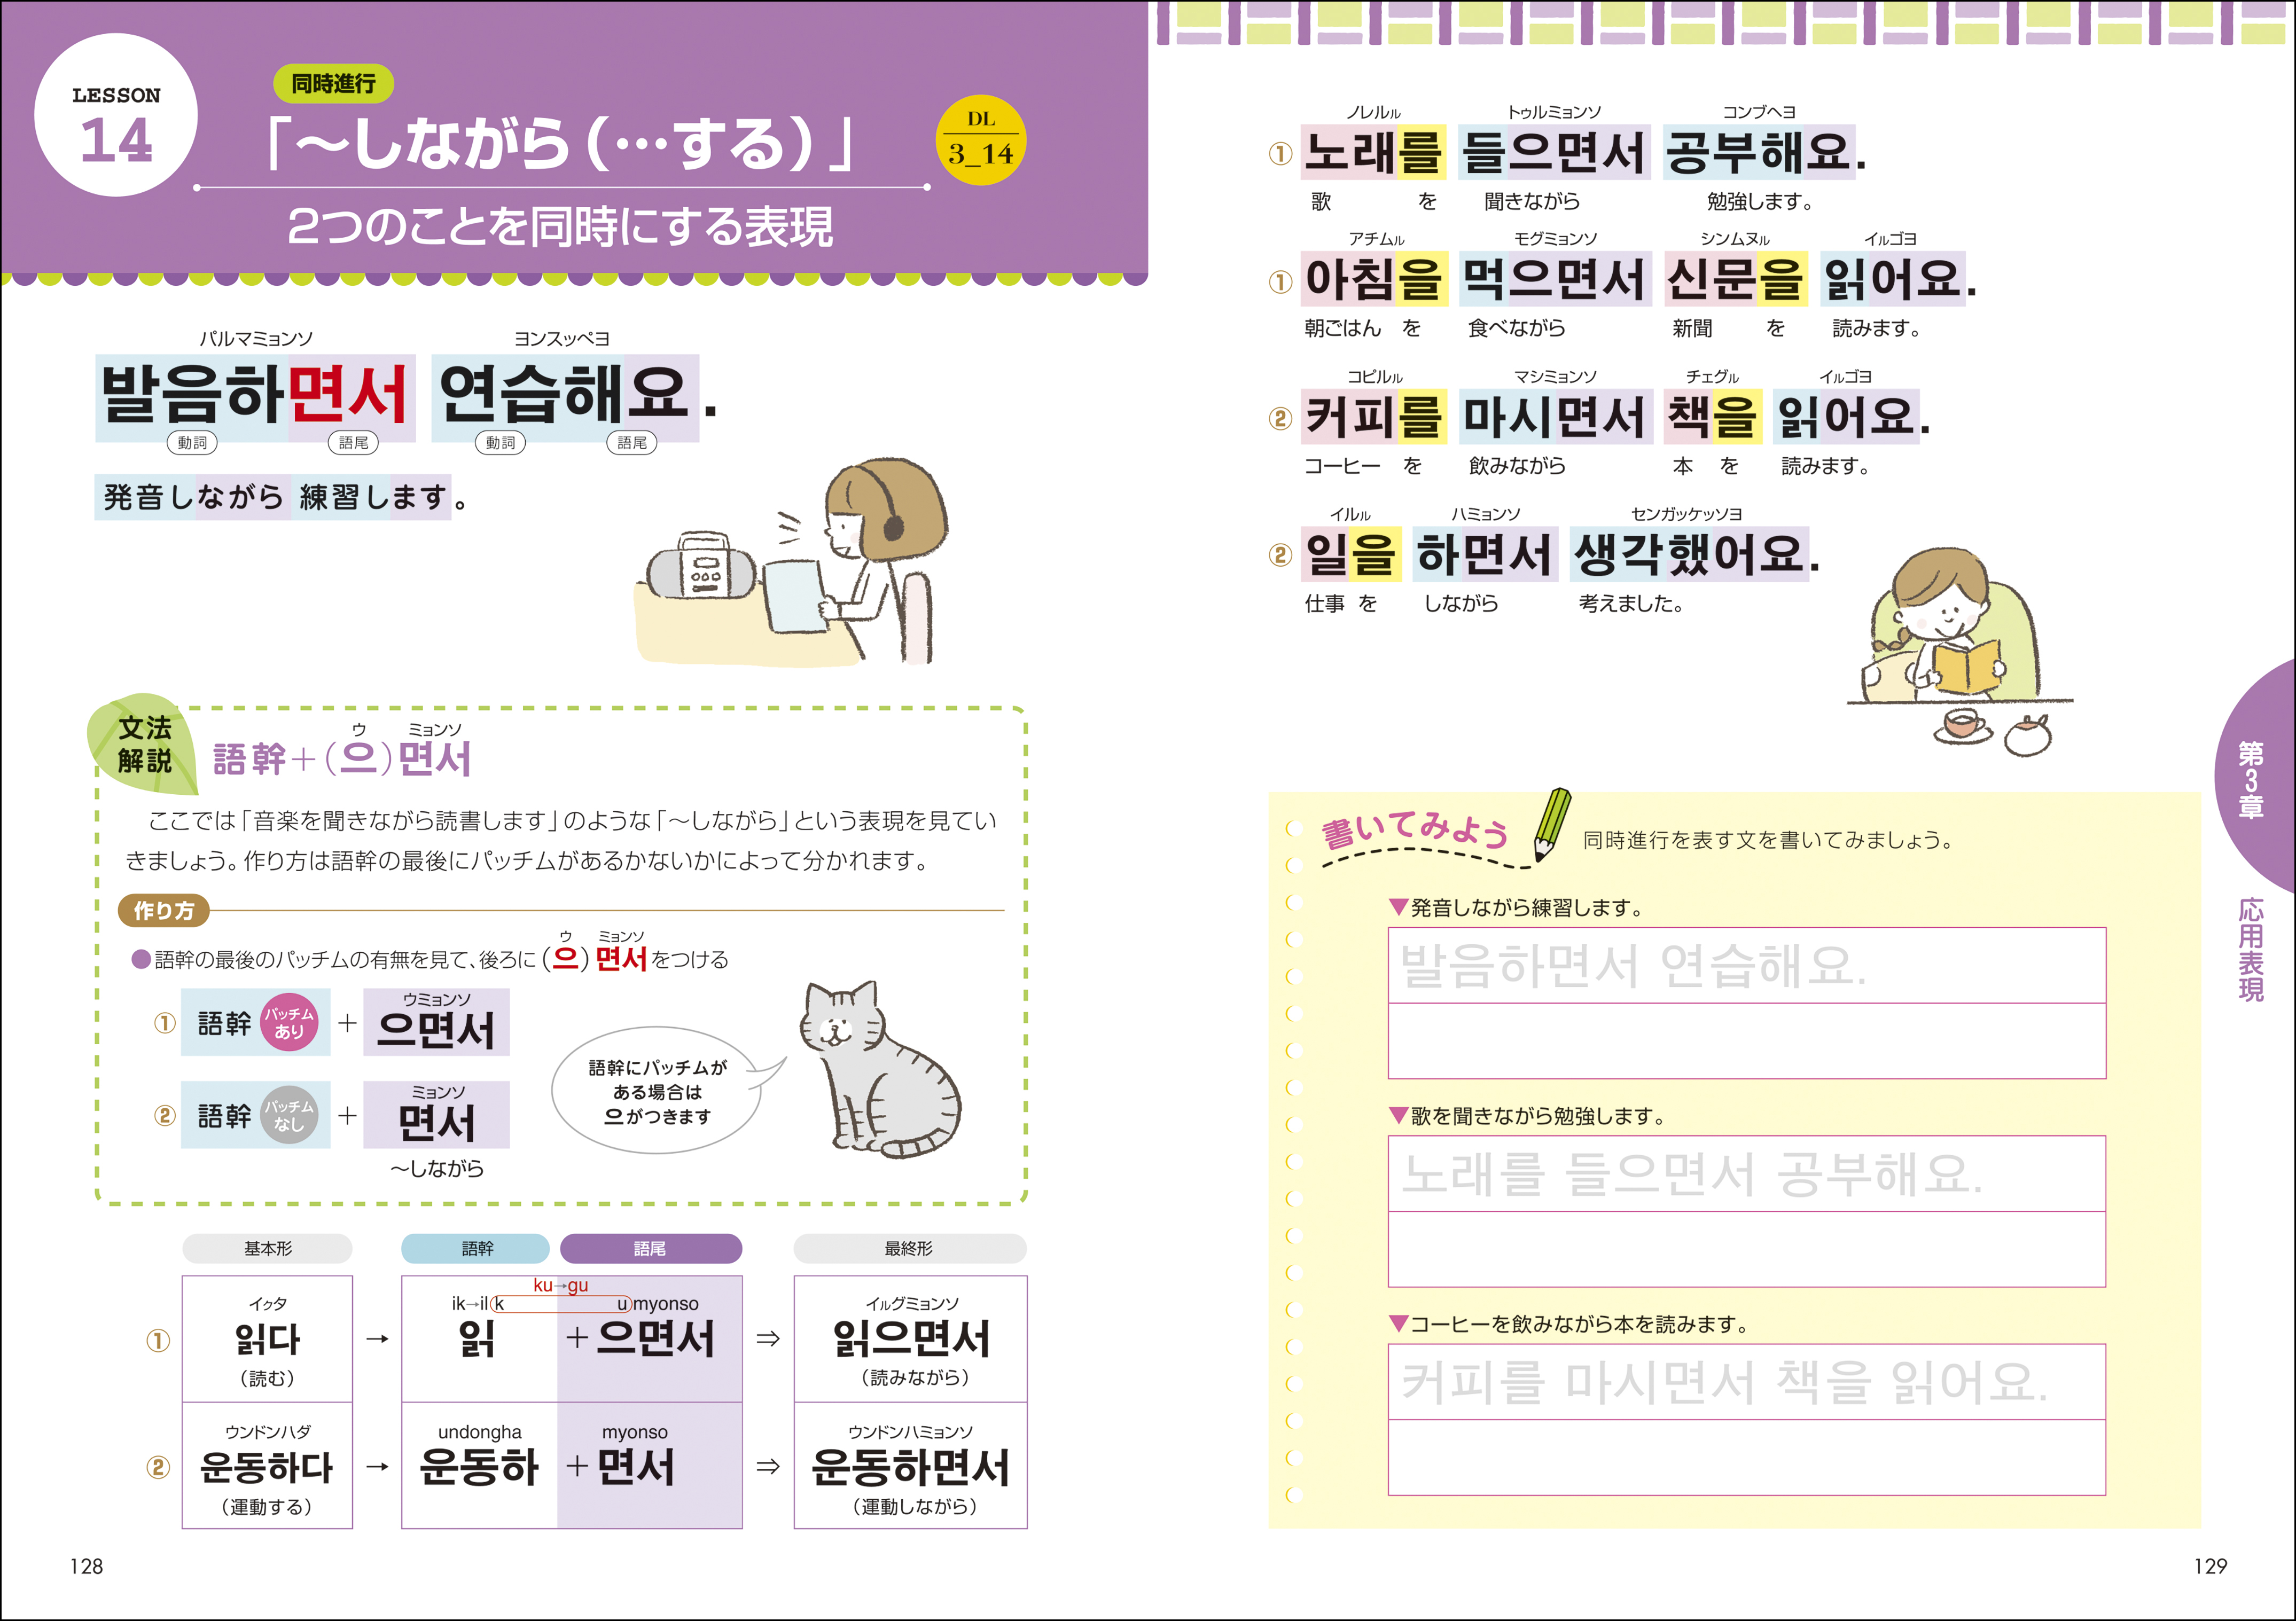
Task: Click the final form 읽으면서 (読みながら)
Action: [x=910, y=1339]
